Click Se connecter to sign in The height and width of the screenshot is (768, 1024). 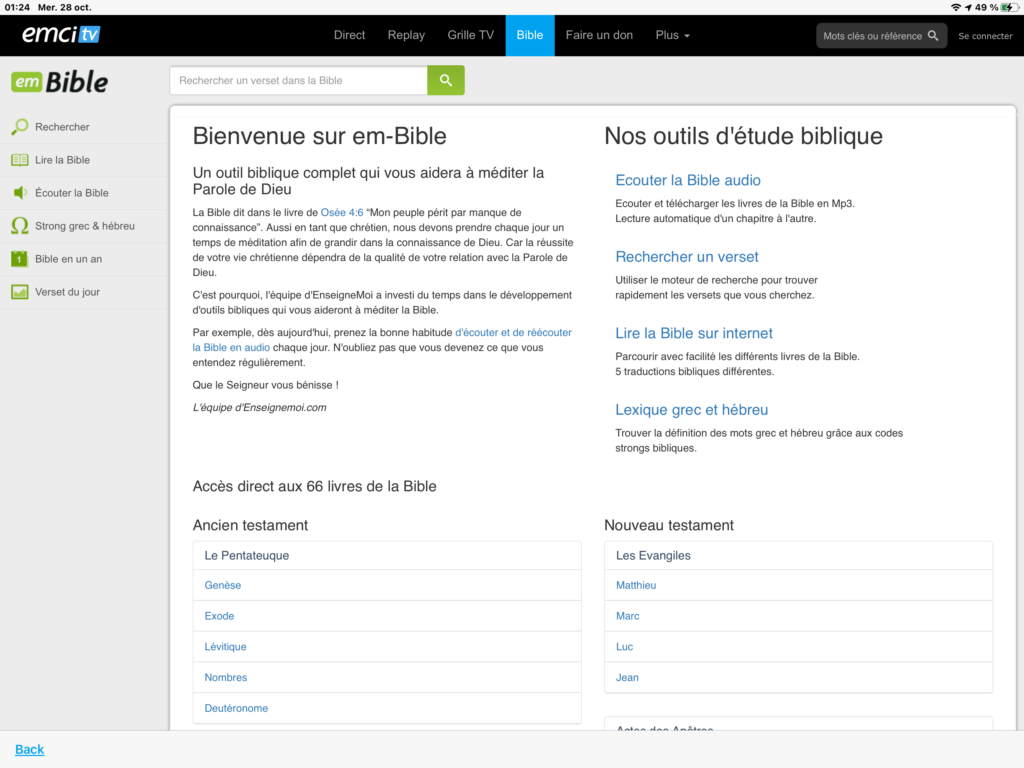pos(984,35)
